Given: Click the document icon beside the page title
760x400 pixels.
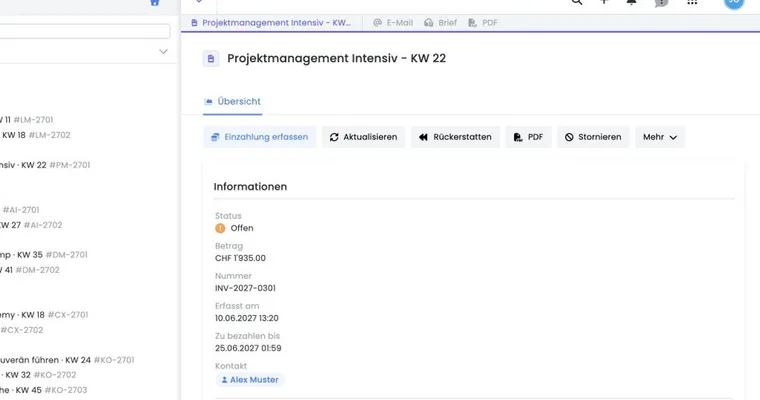Looking at the screenshot, I should click(x=211, y=59).
